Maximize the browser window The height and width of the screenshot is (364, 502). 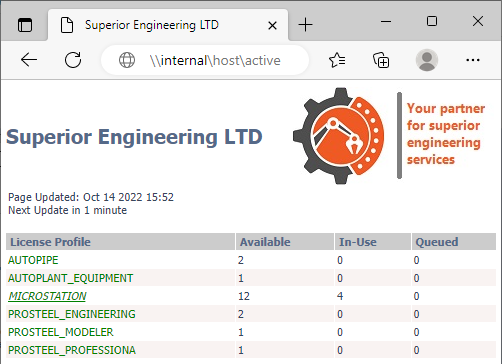[x=432, y=21]
